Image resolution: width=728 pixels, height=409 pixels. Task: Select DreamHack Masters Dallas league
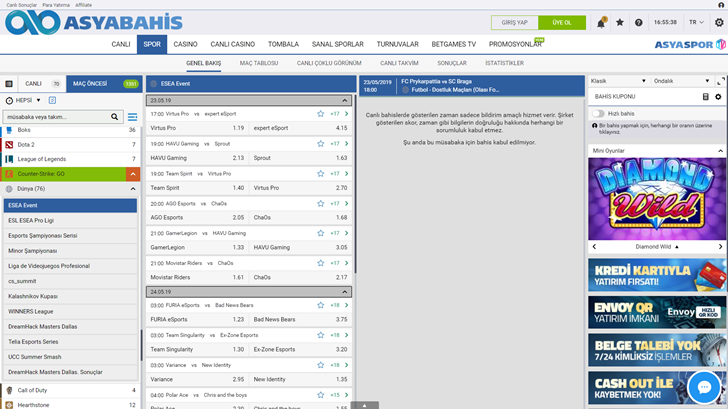[71, 327]
